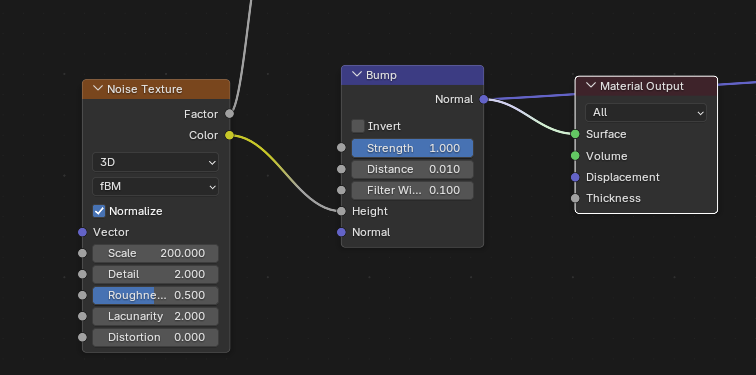Image resolution: width=756 pixels, height=375 pixels.
Task: Click the Roughness input socket
Action: point(82,295)
